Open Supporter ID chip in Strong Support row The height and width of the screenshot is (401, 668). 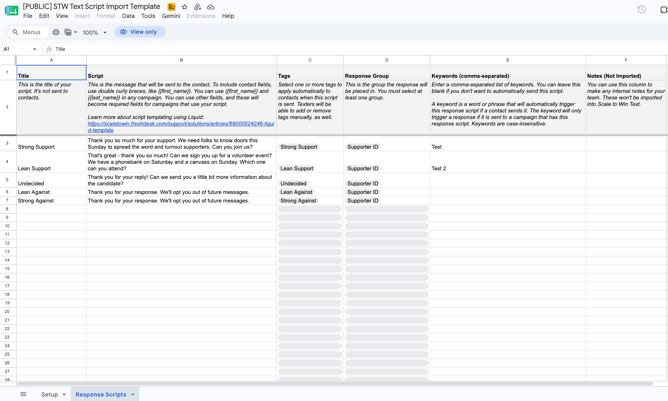click(x=363, y=147)
